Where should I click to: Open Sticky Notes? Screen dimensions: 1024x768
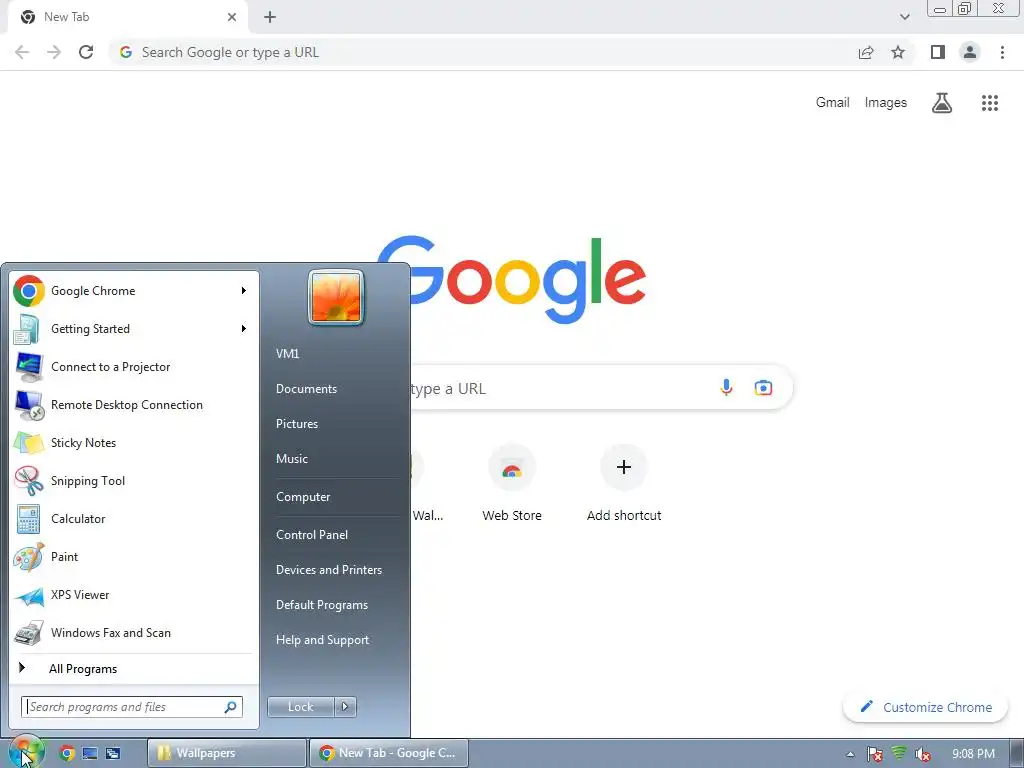tap(131, 443)
